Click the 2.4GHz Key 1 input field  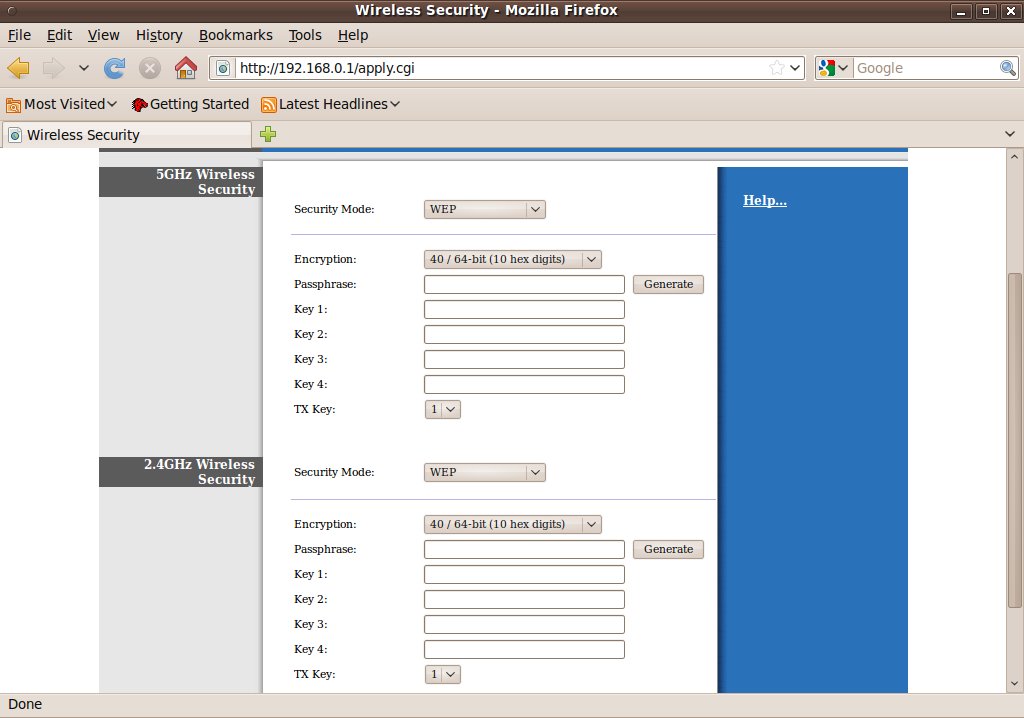tap(524, 574)
